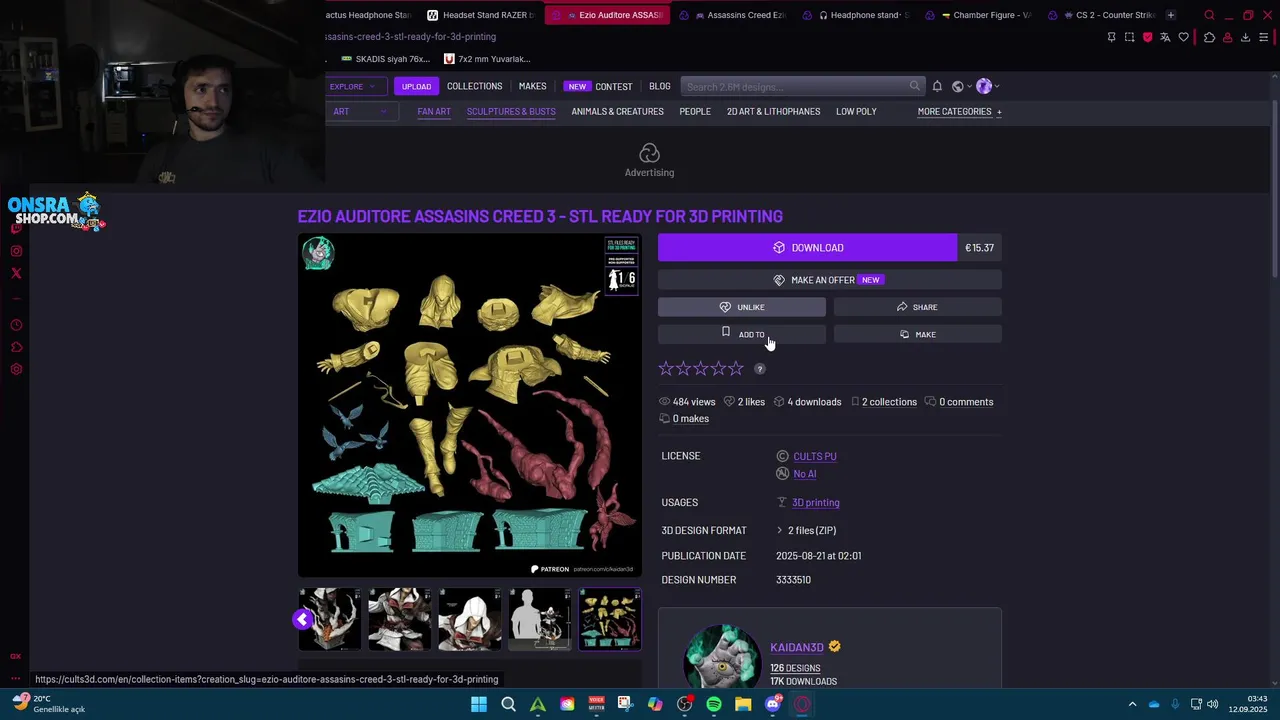Expand More Categories
Viewport: 1280px width, 720px height.
click(x=959, y=112)
